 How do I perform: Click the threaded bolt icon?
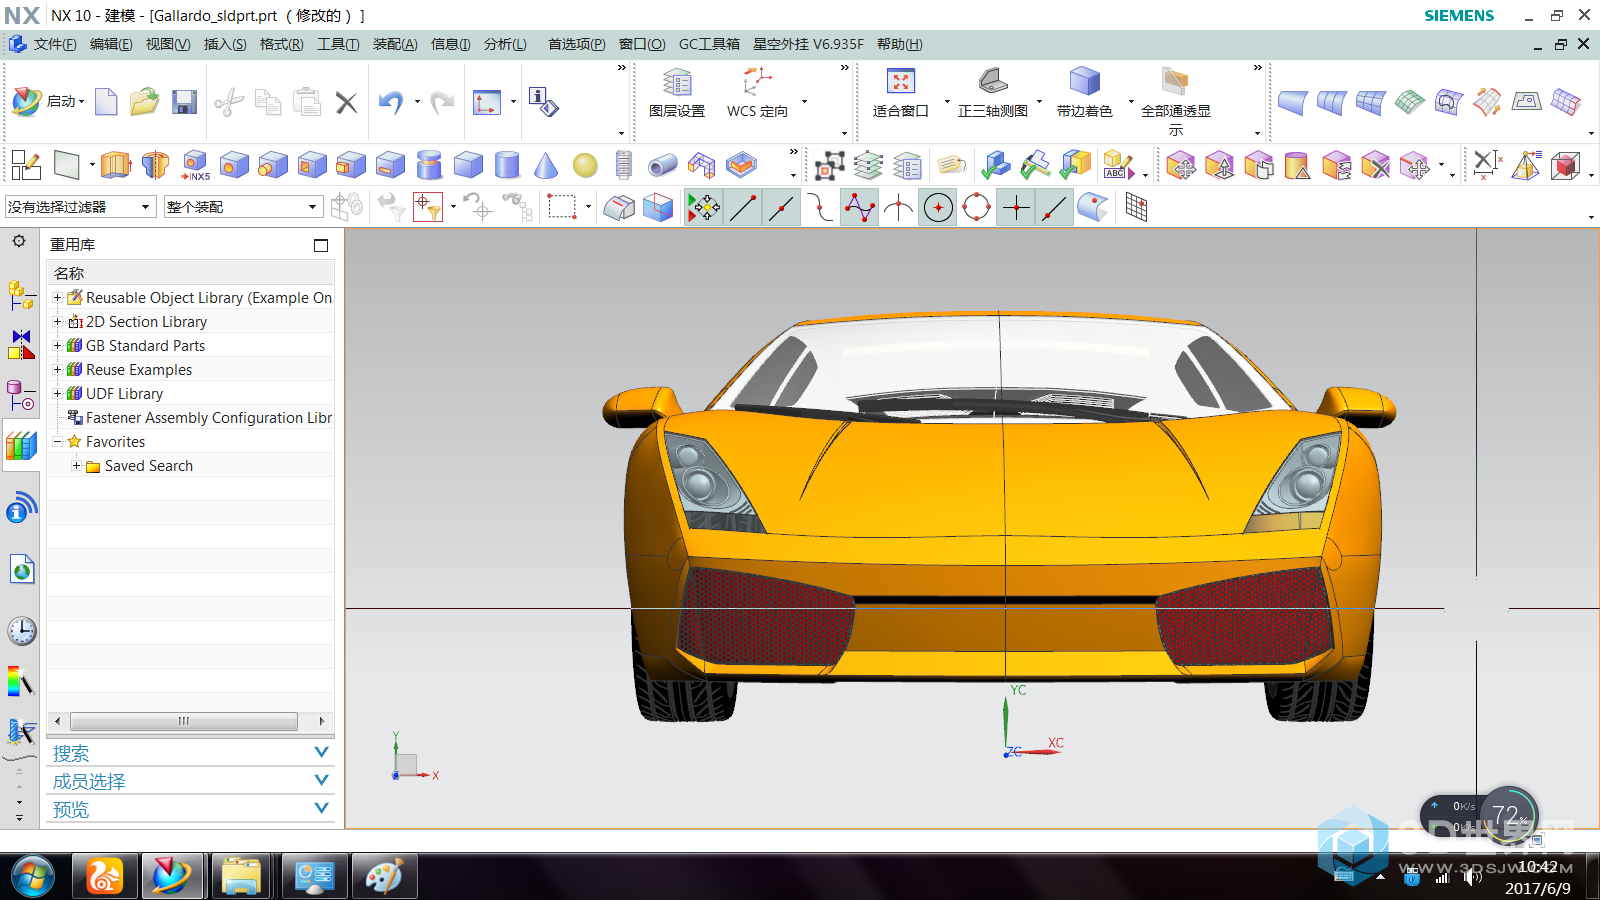(624, 165)
